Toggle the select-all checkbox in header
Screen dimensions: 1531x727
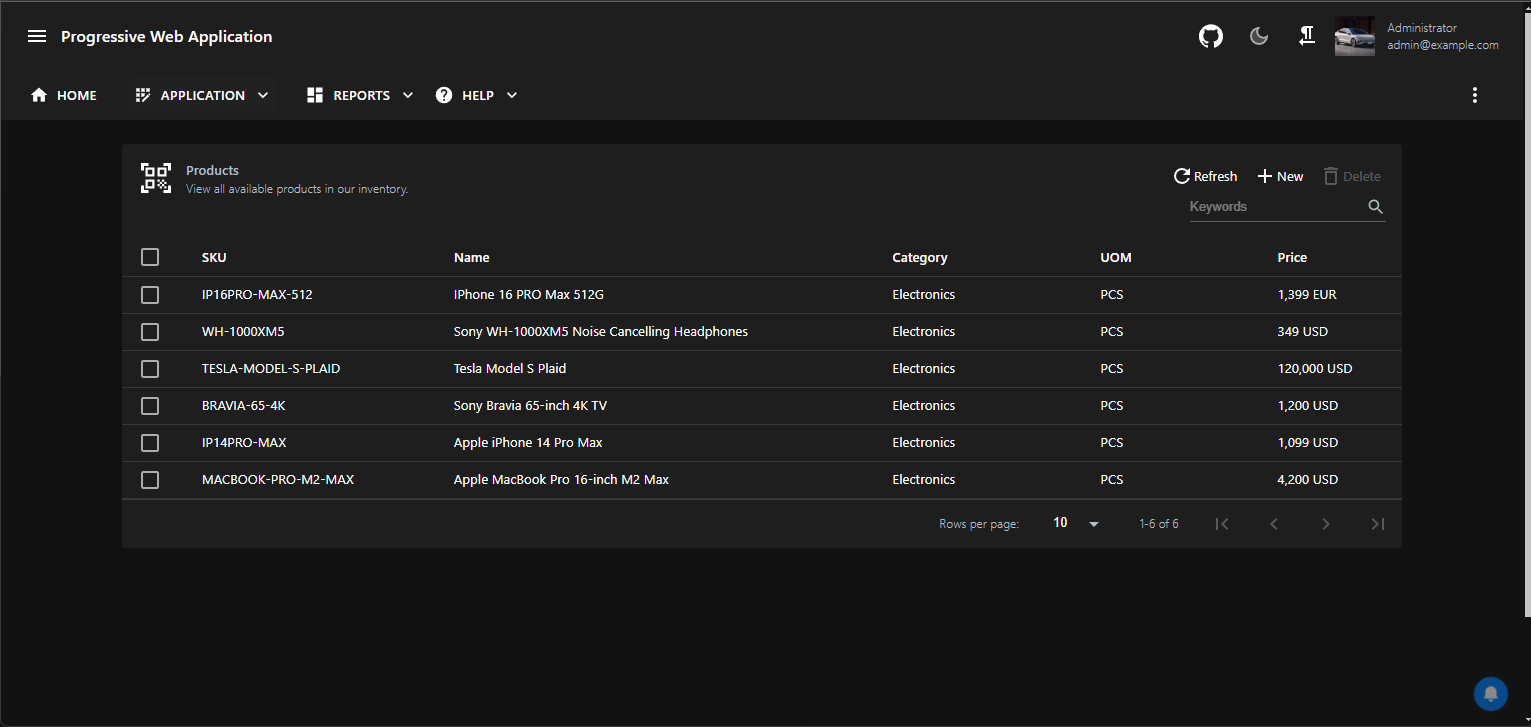click(150, 257)
